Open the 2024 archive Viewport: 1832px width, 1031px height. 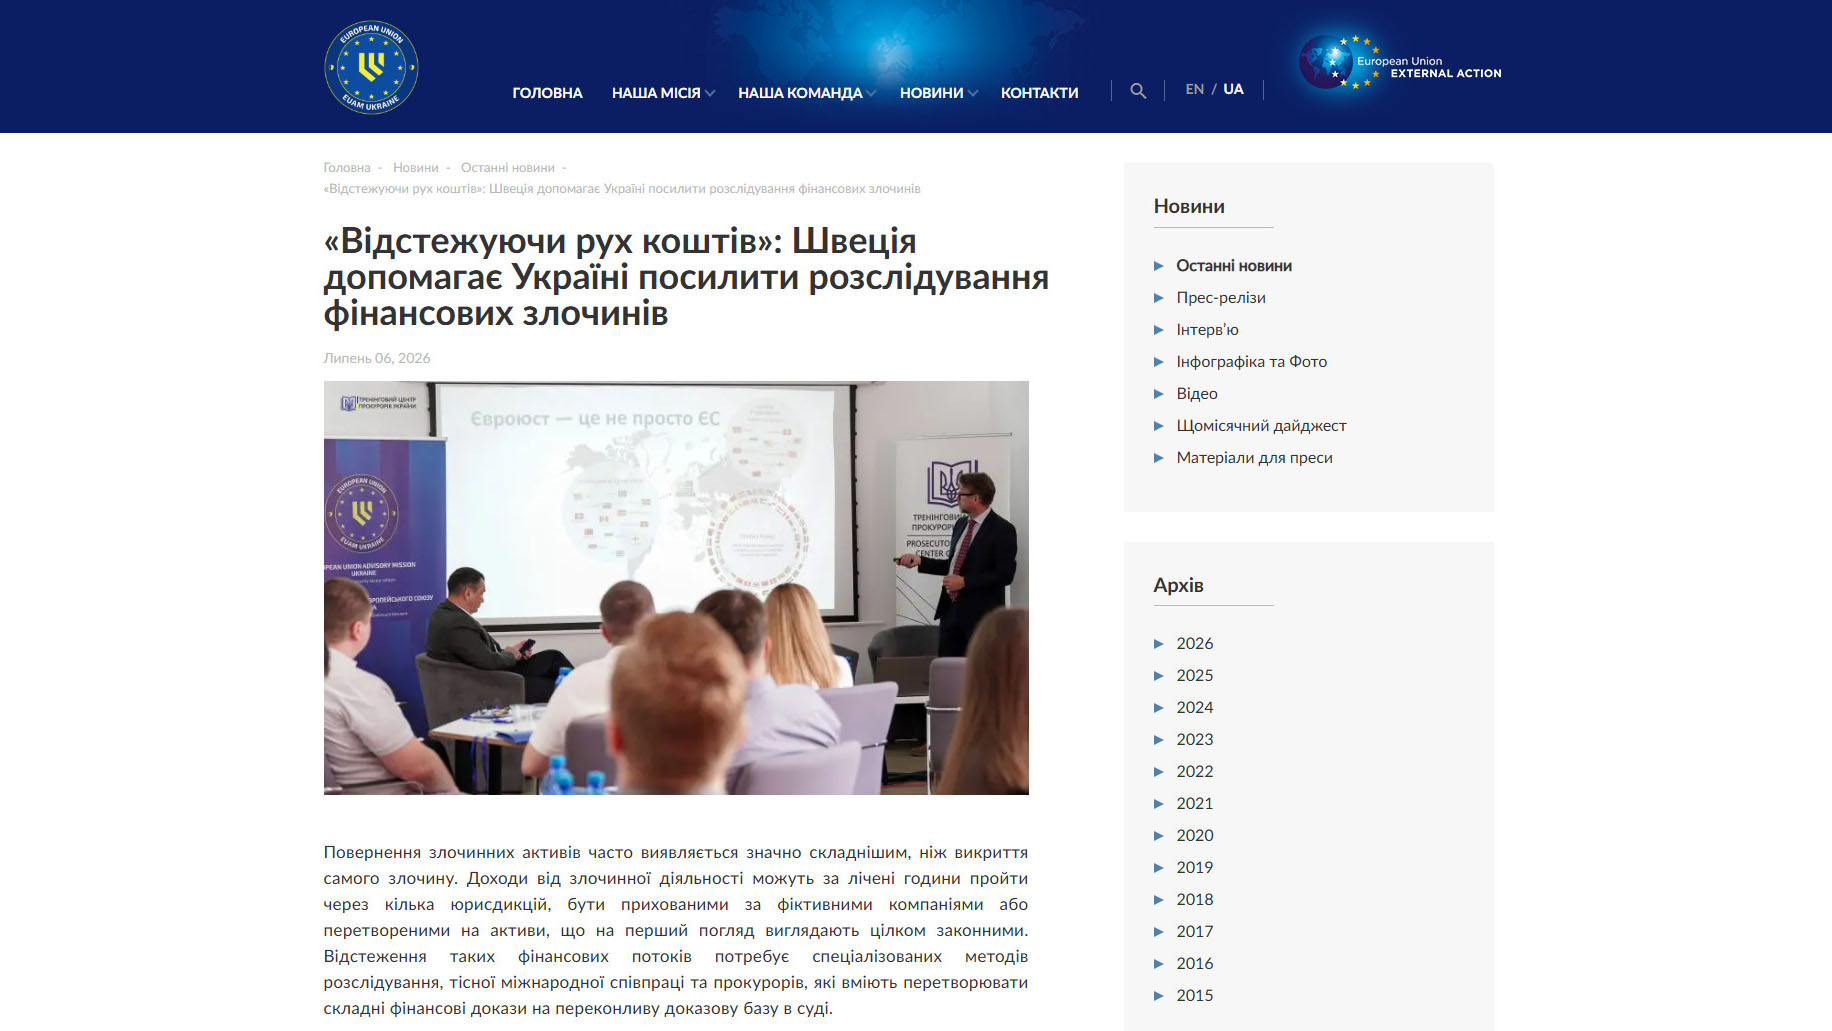pos(1195,708)
